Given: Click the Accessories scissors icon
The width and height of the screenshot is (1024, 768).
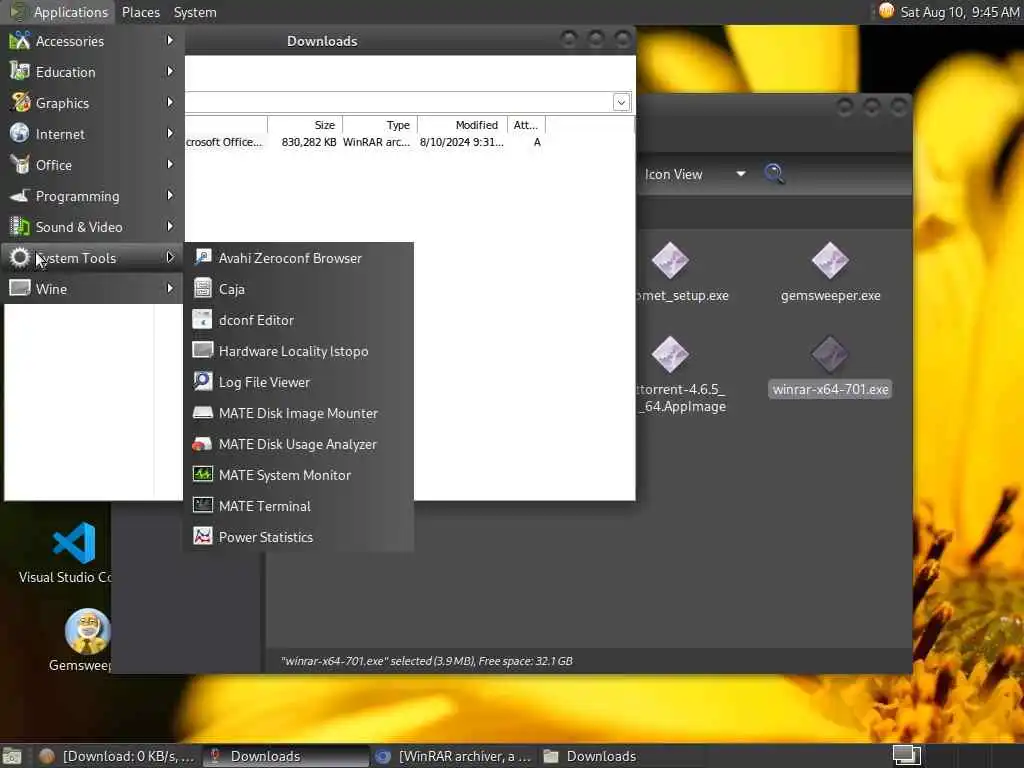Looking at the screenshot, I should pos(20,40).
